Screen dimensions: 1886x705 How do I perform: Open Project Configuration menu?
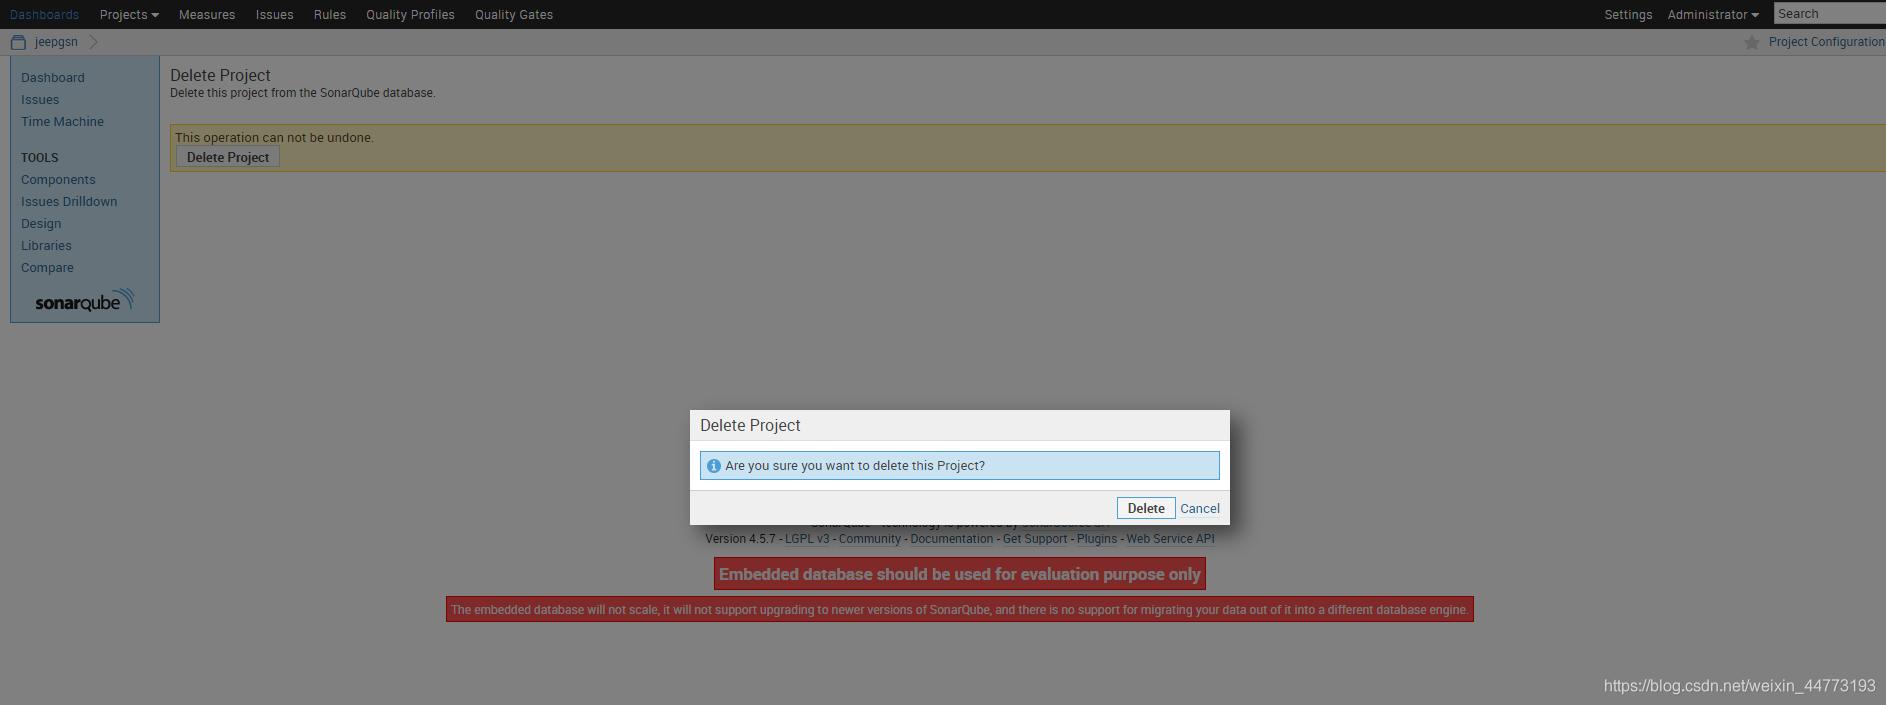pyautogui.click(x=1826, y=42)
